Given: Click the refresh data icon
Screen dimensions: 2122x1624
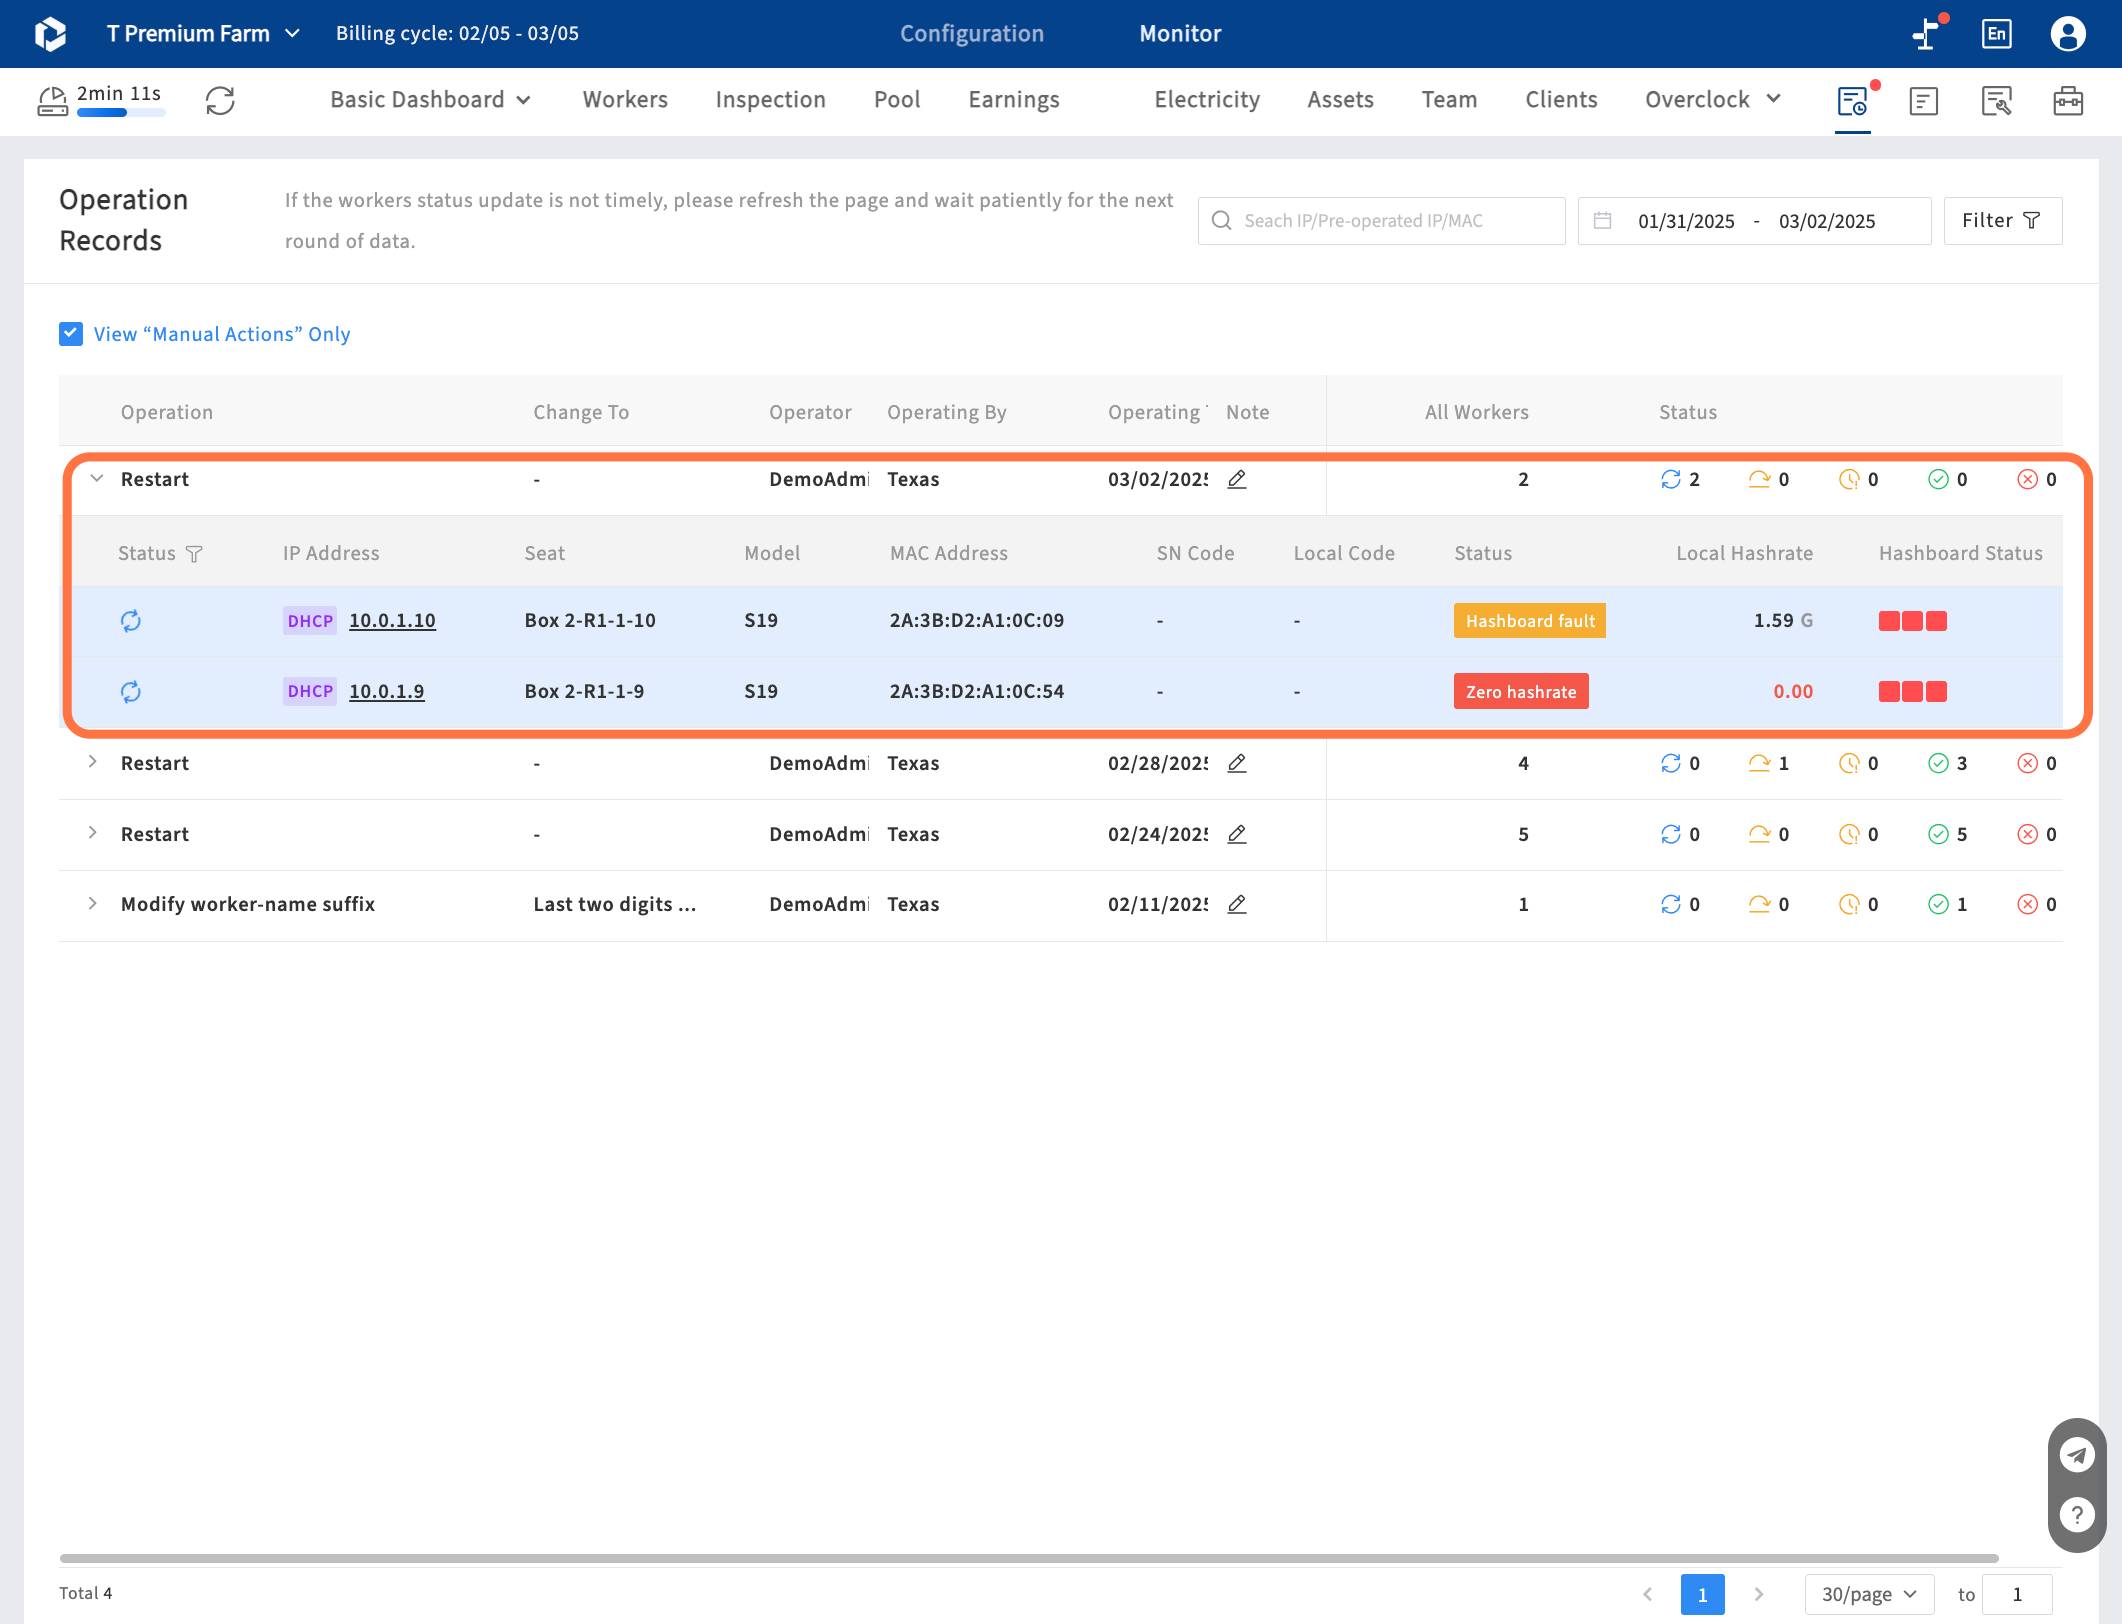Looking at the screenshot, I should 220,100.
